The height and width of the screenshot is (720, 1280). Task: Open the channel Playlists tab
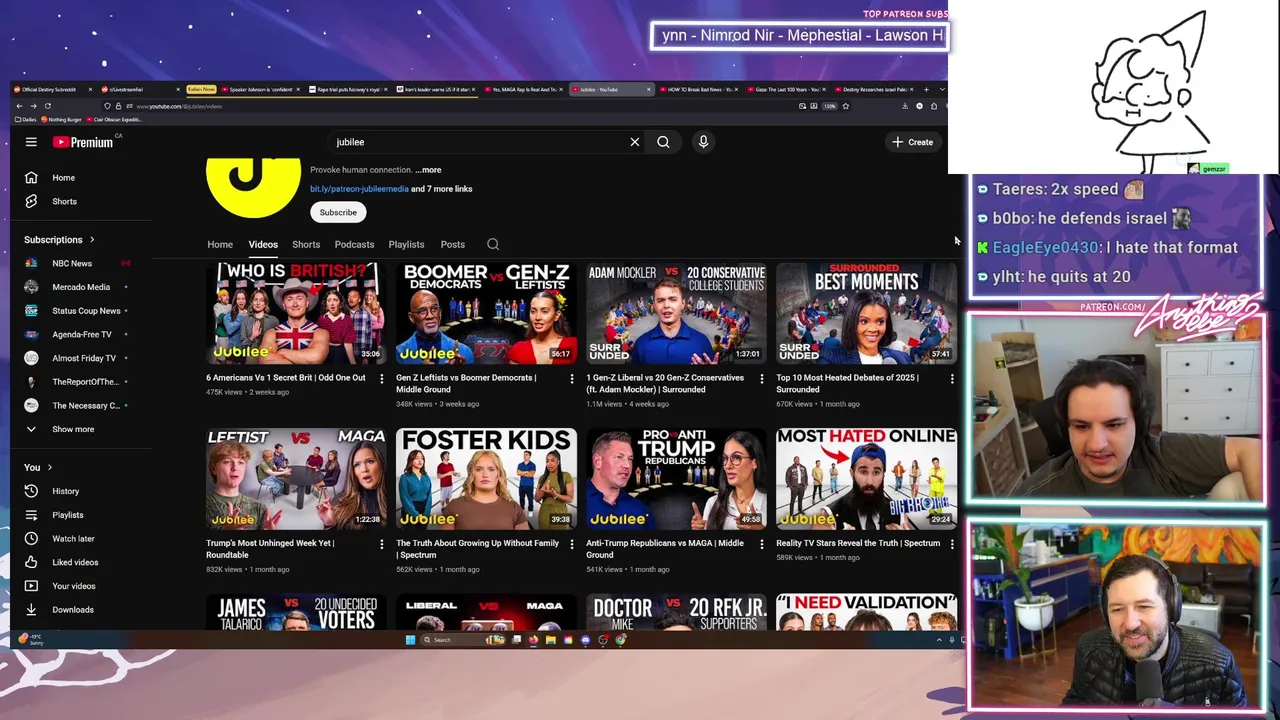(406, 244)
